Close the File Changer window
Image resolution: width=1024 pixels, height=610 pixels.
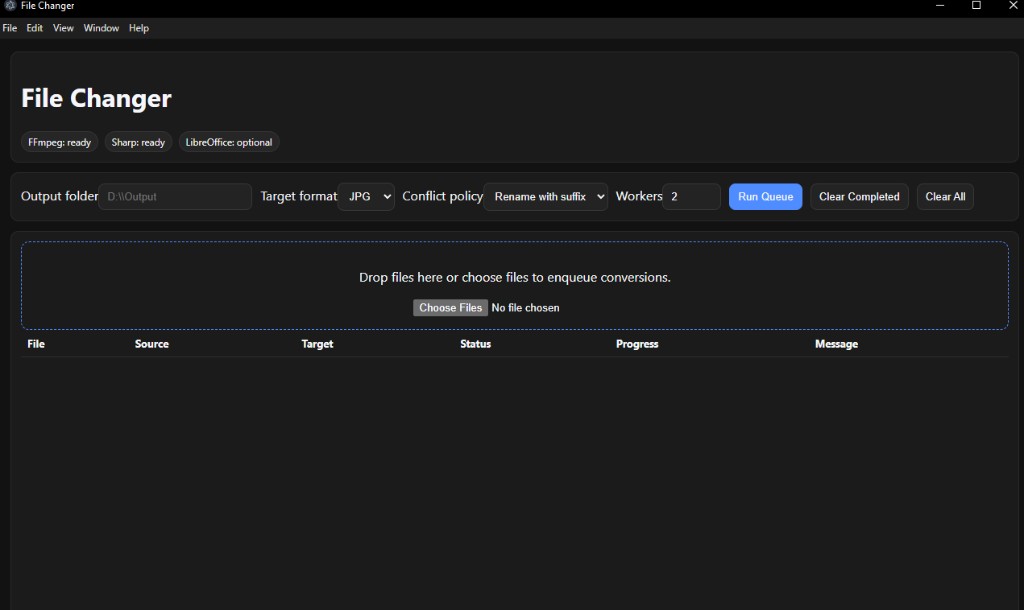pyautogui.click(x=1012, y=6)
